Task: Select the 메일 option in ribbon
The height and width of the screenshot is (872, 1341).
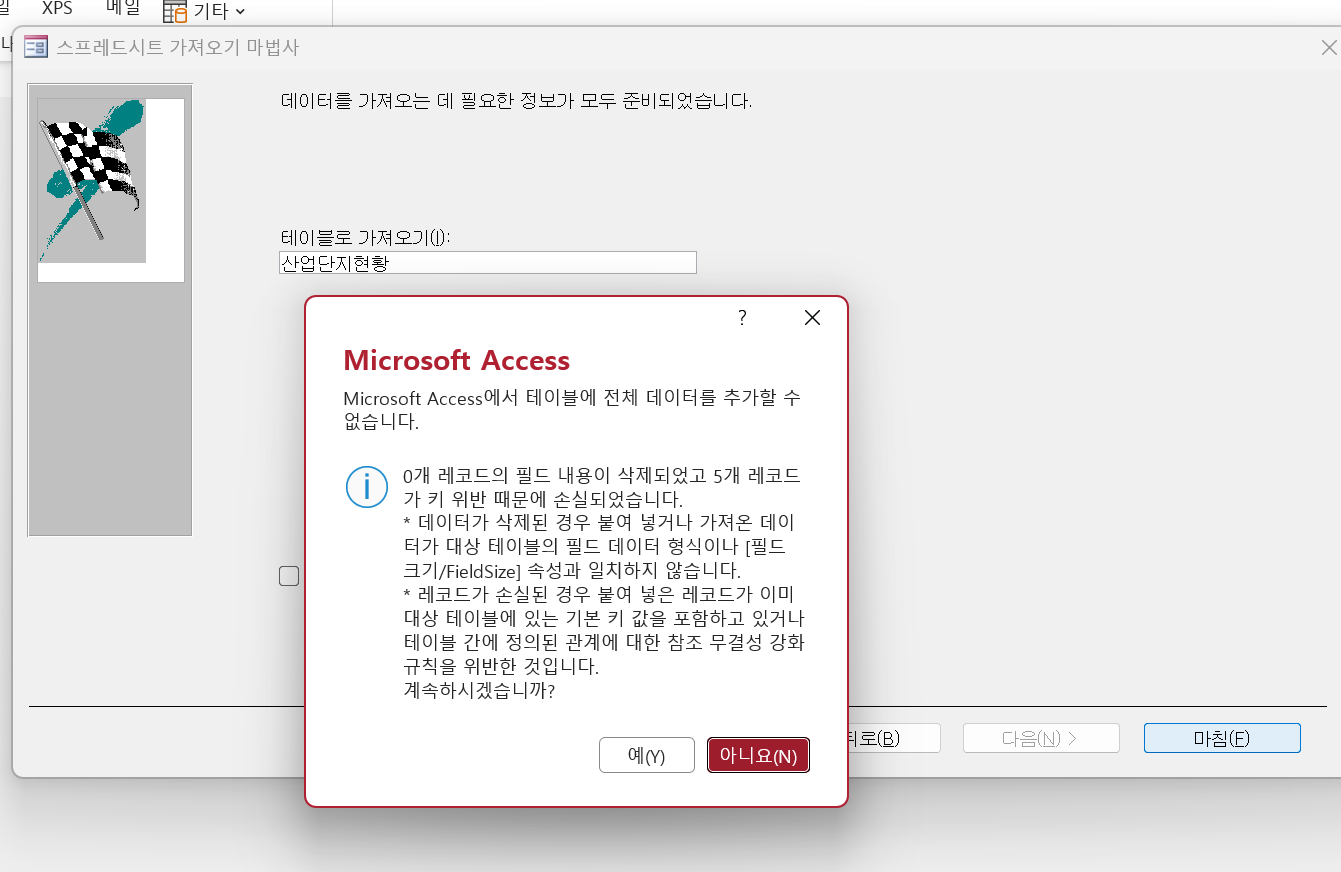Action: [123, 8]
